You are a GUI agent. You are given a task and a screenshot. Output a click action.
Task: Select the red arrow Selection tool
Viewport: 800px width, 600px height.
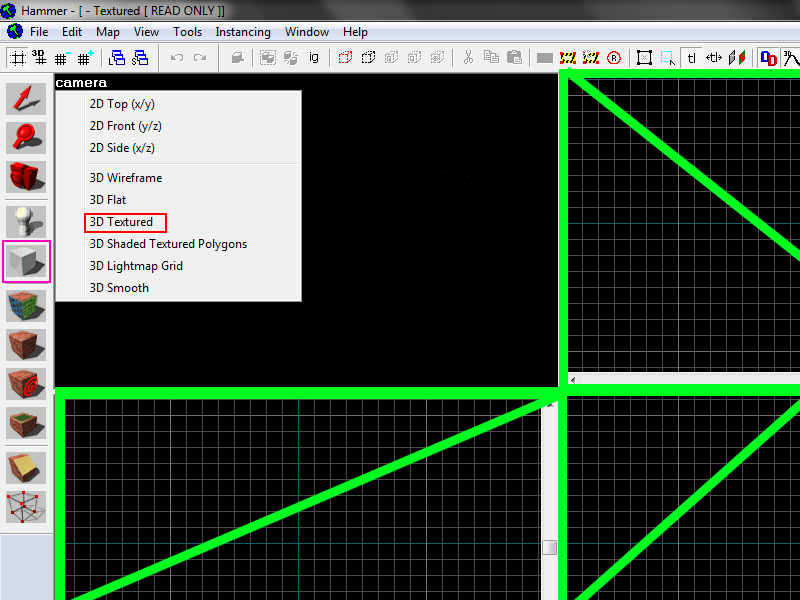tap(26, 98)
